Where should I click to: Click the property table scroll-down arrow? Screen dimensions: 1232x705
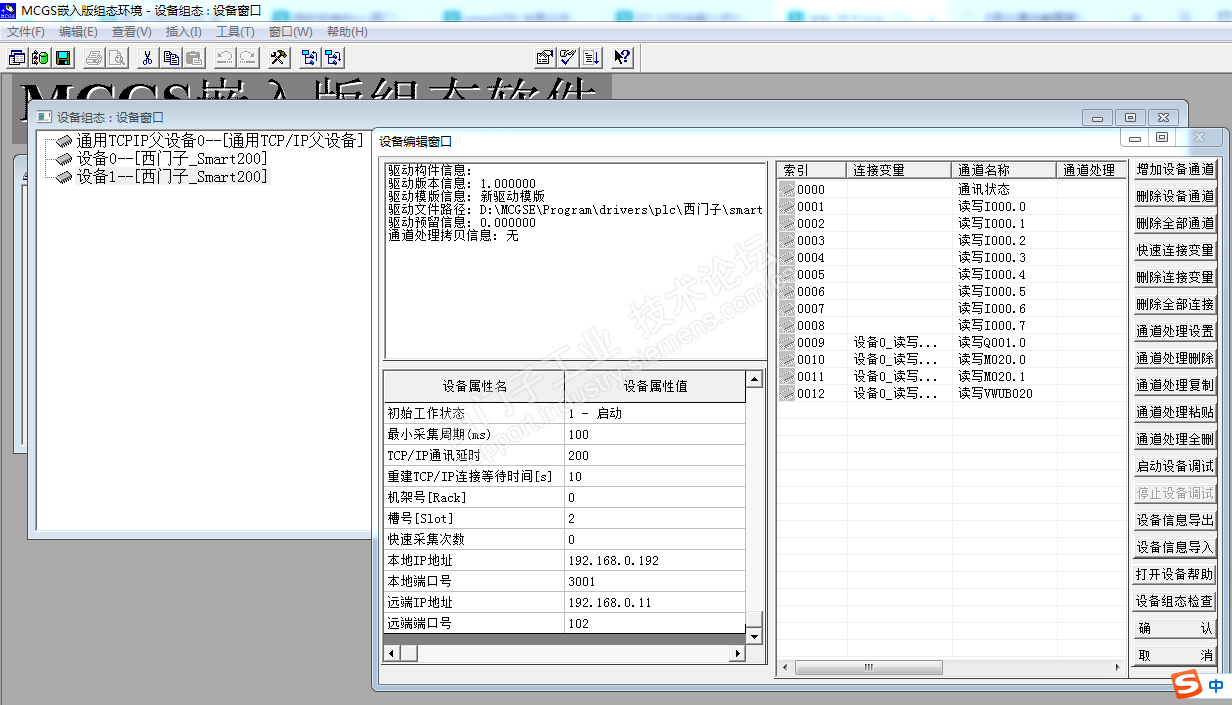point(754,636)
